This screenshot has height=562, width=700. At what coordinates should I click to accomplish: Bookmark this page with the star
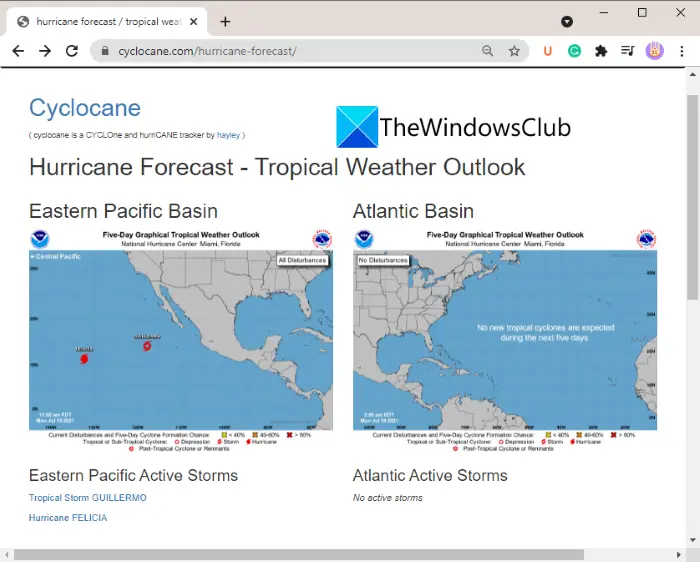pos(514,51)
